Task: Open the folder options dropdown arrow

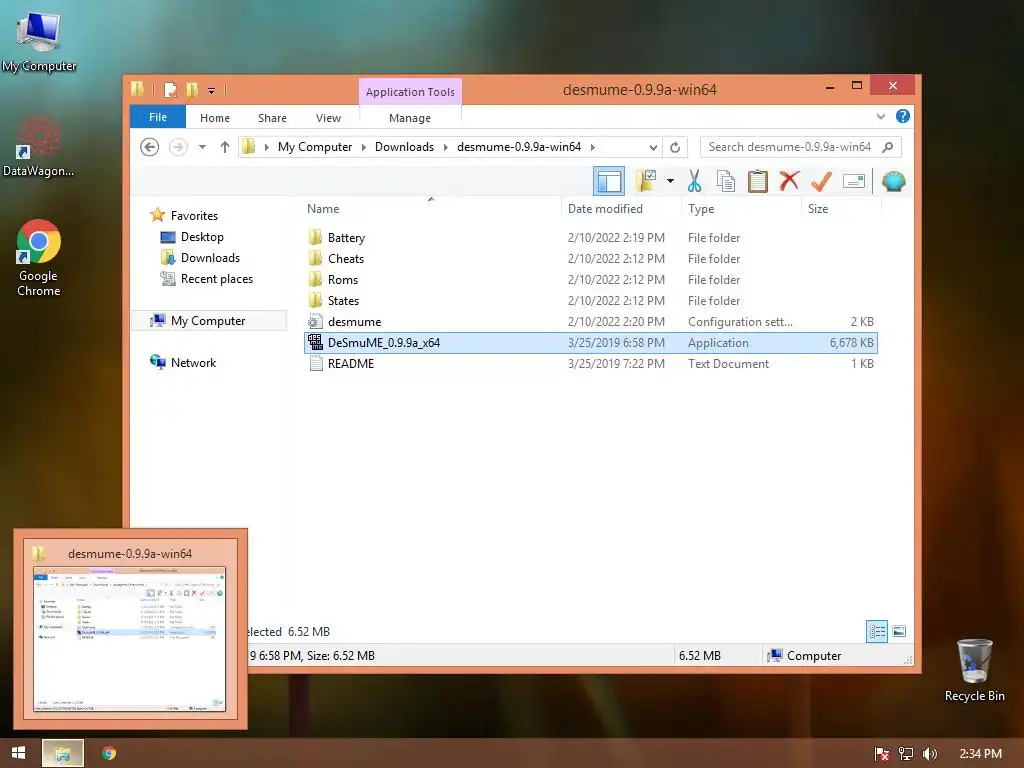Action: (670, 181)
